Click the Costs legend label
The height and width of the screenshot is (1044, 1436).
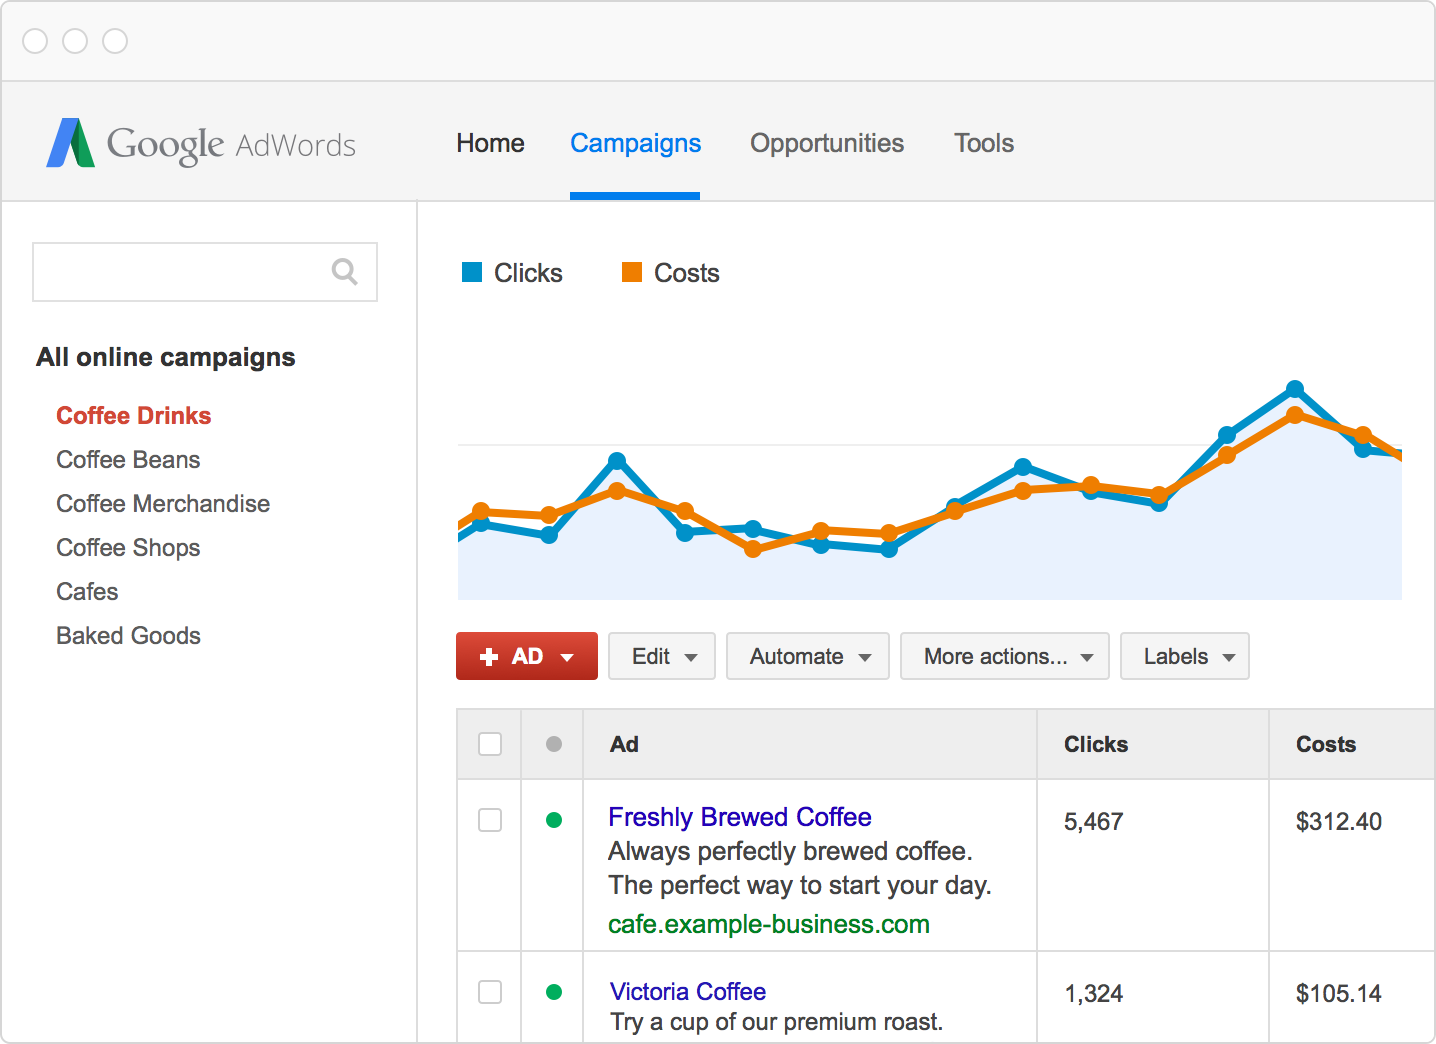(687, 273)
